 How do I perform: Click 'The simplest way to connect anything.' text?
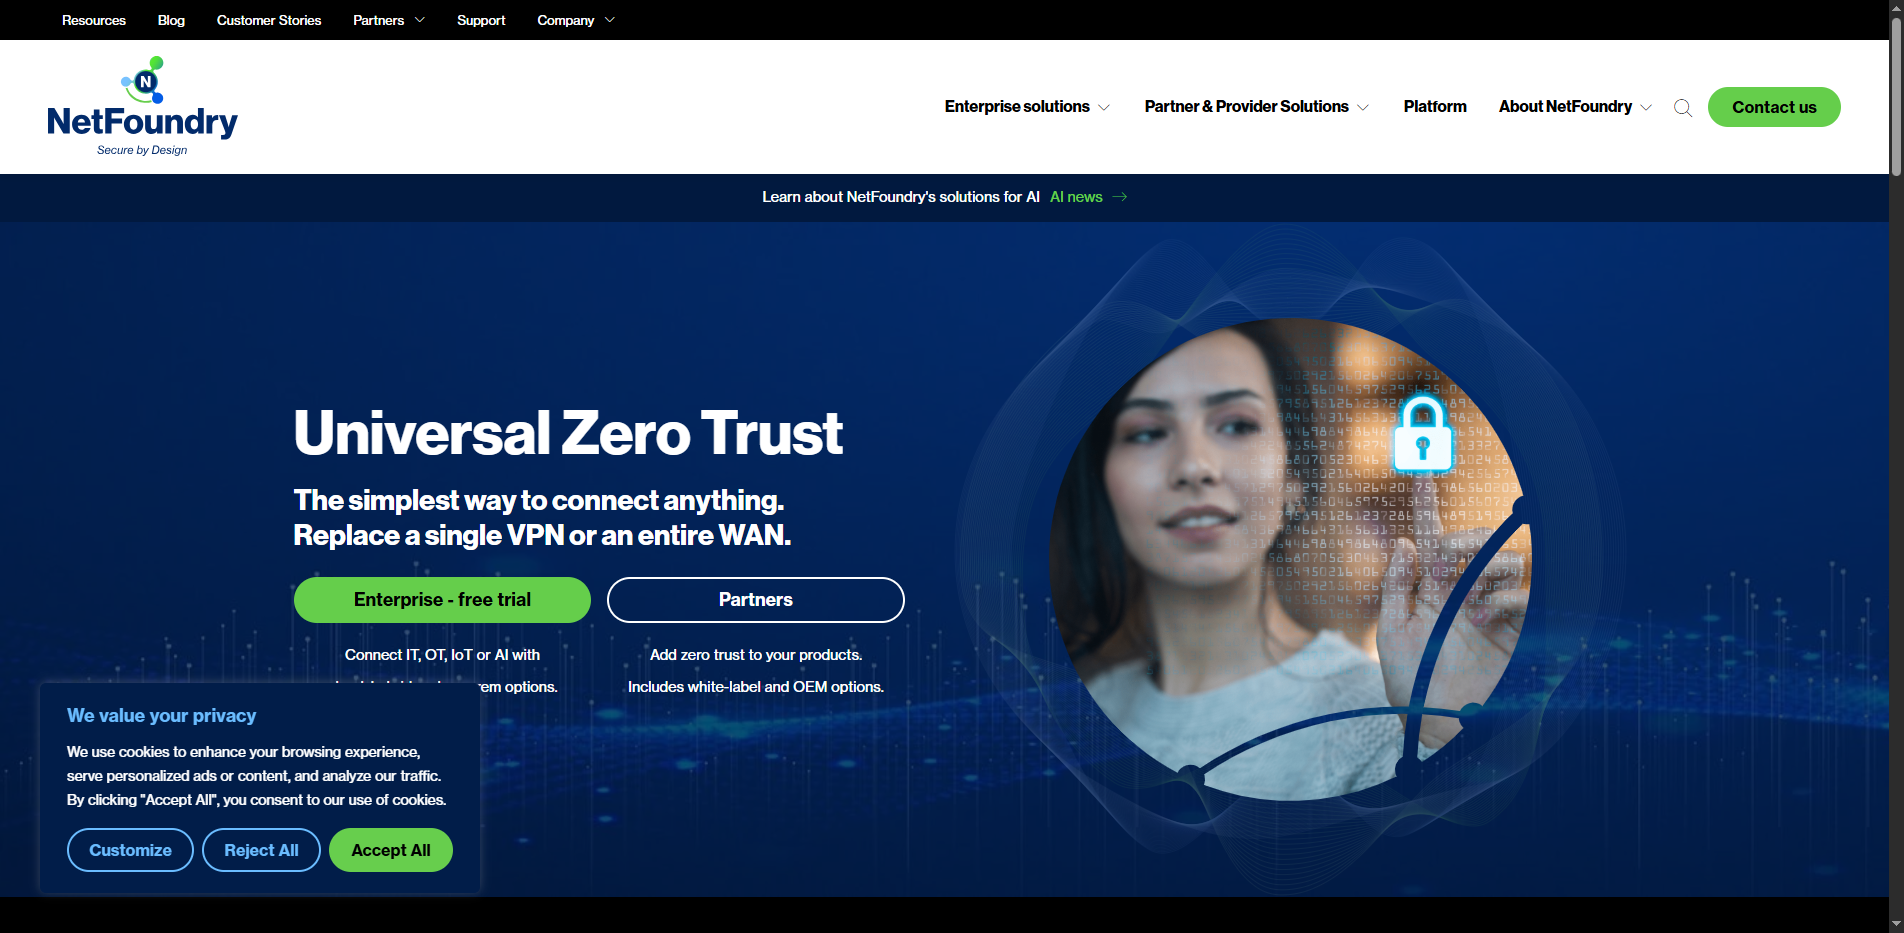tap(539, 500)
